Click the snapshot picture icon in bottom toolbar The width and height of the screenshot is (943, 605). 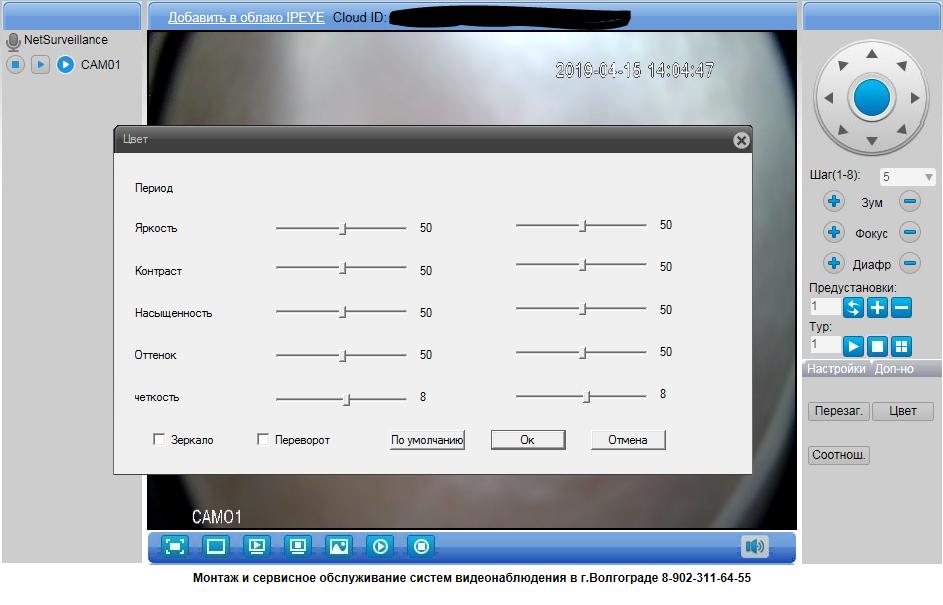coord(339,546)
